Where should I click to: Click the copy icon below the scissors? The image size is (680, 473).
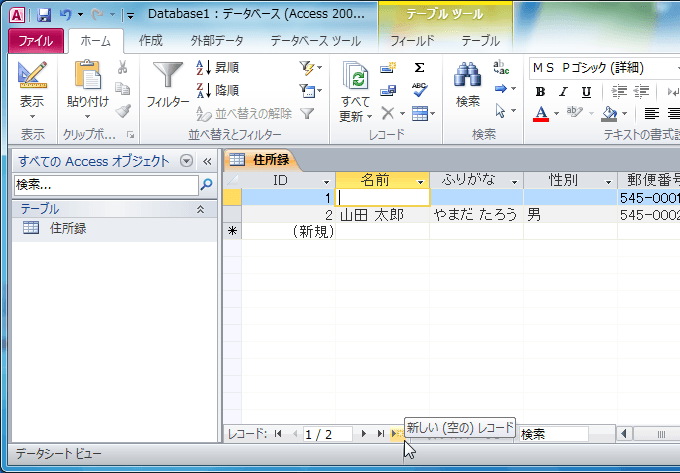tap(123, 89)
